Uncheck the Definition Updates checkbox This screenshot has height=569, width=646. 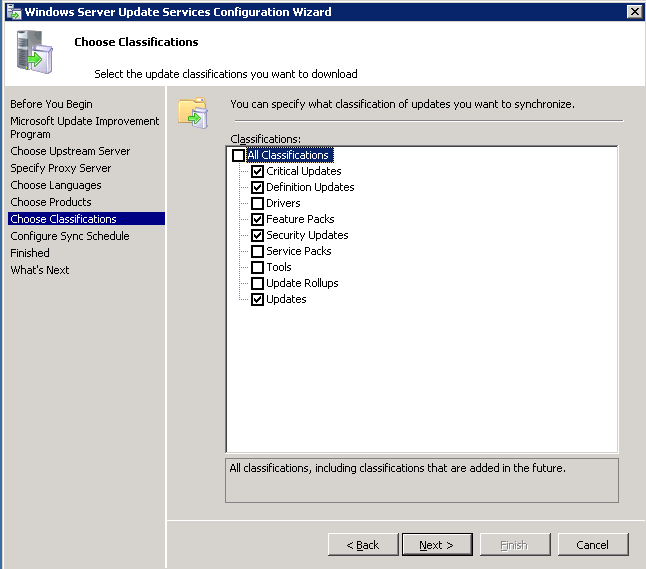(x=257, y=187)
